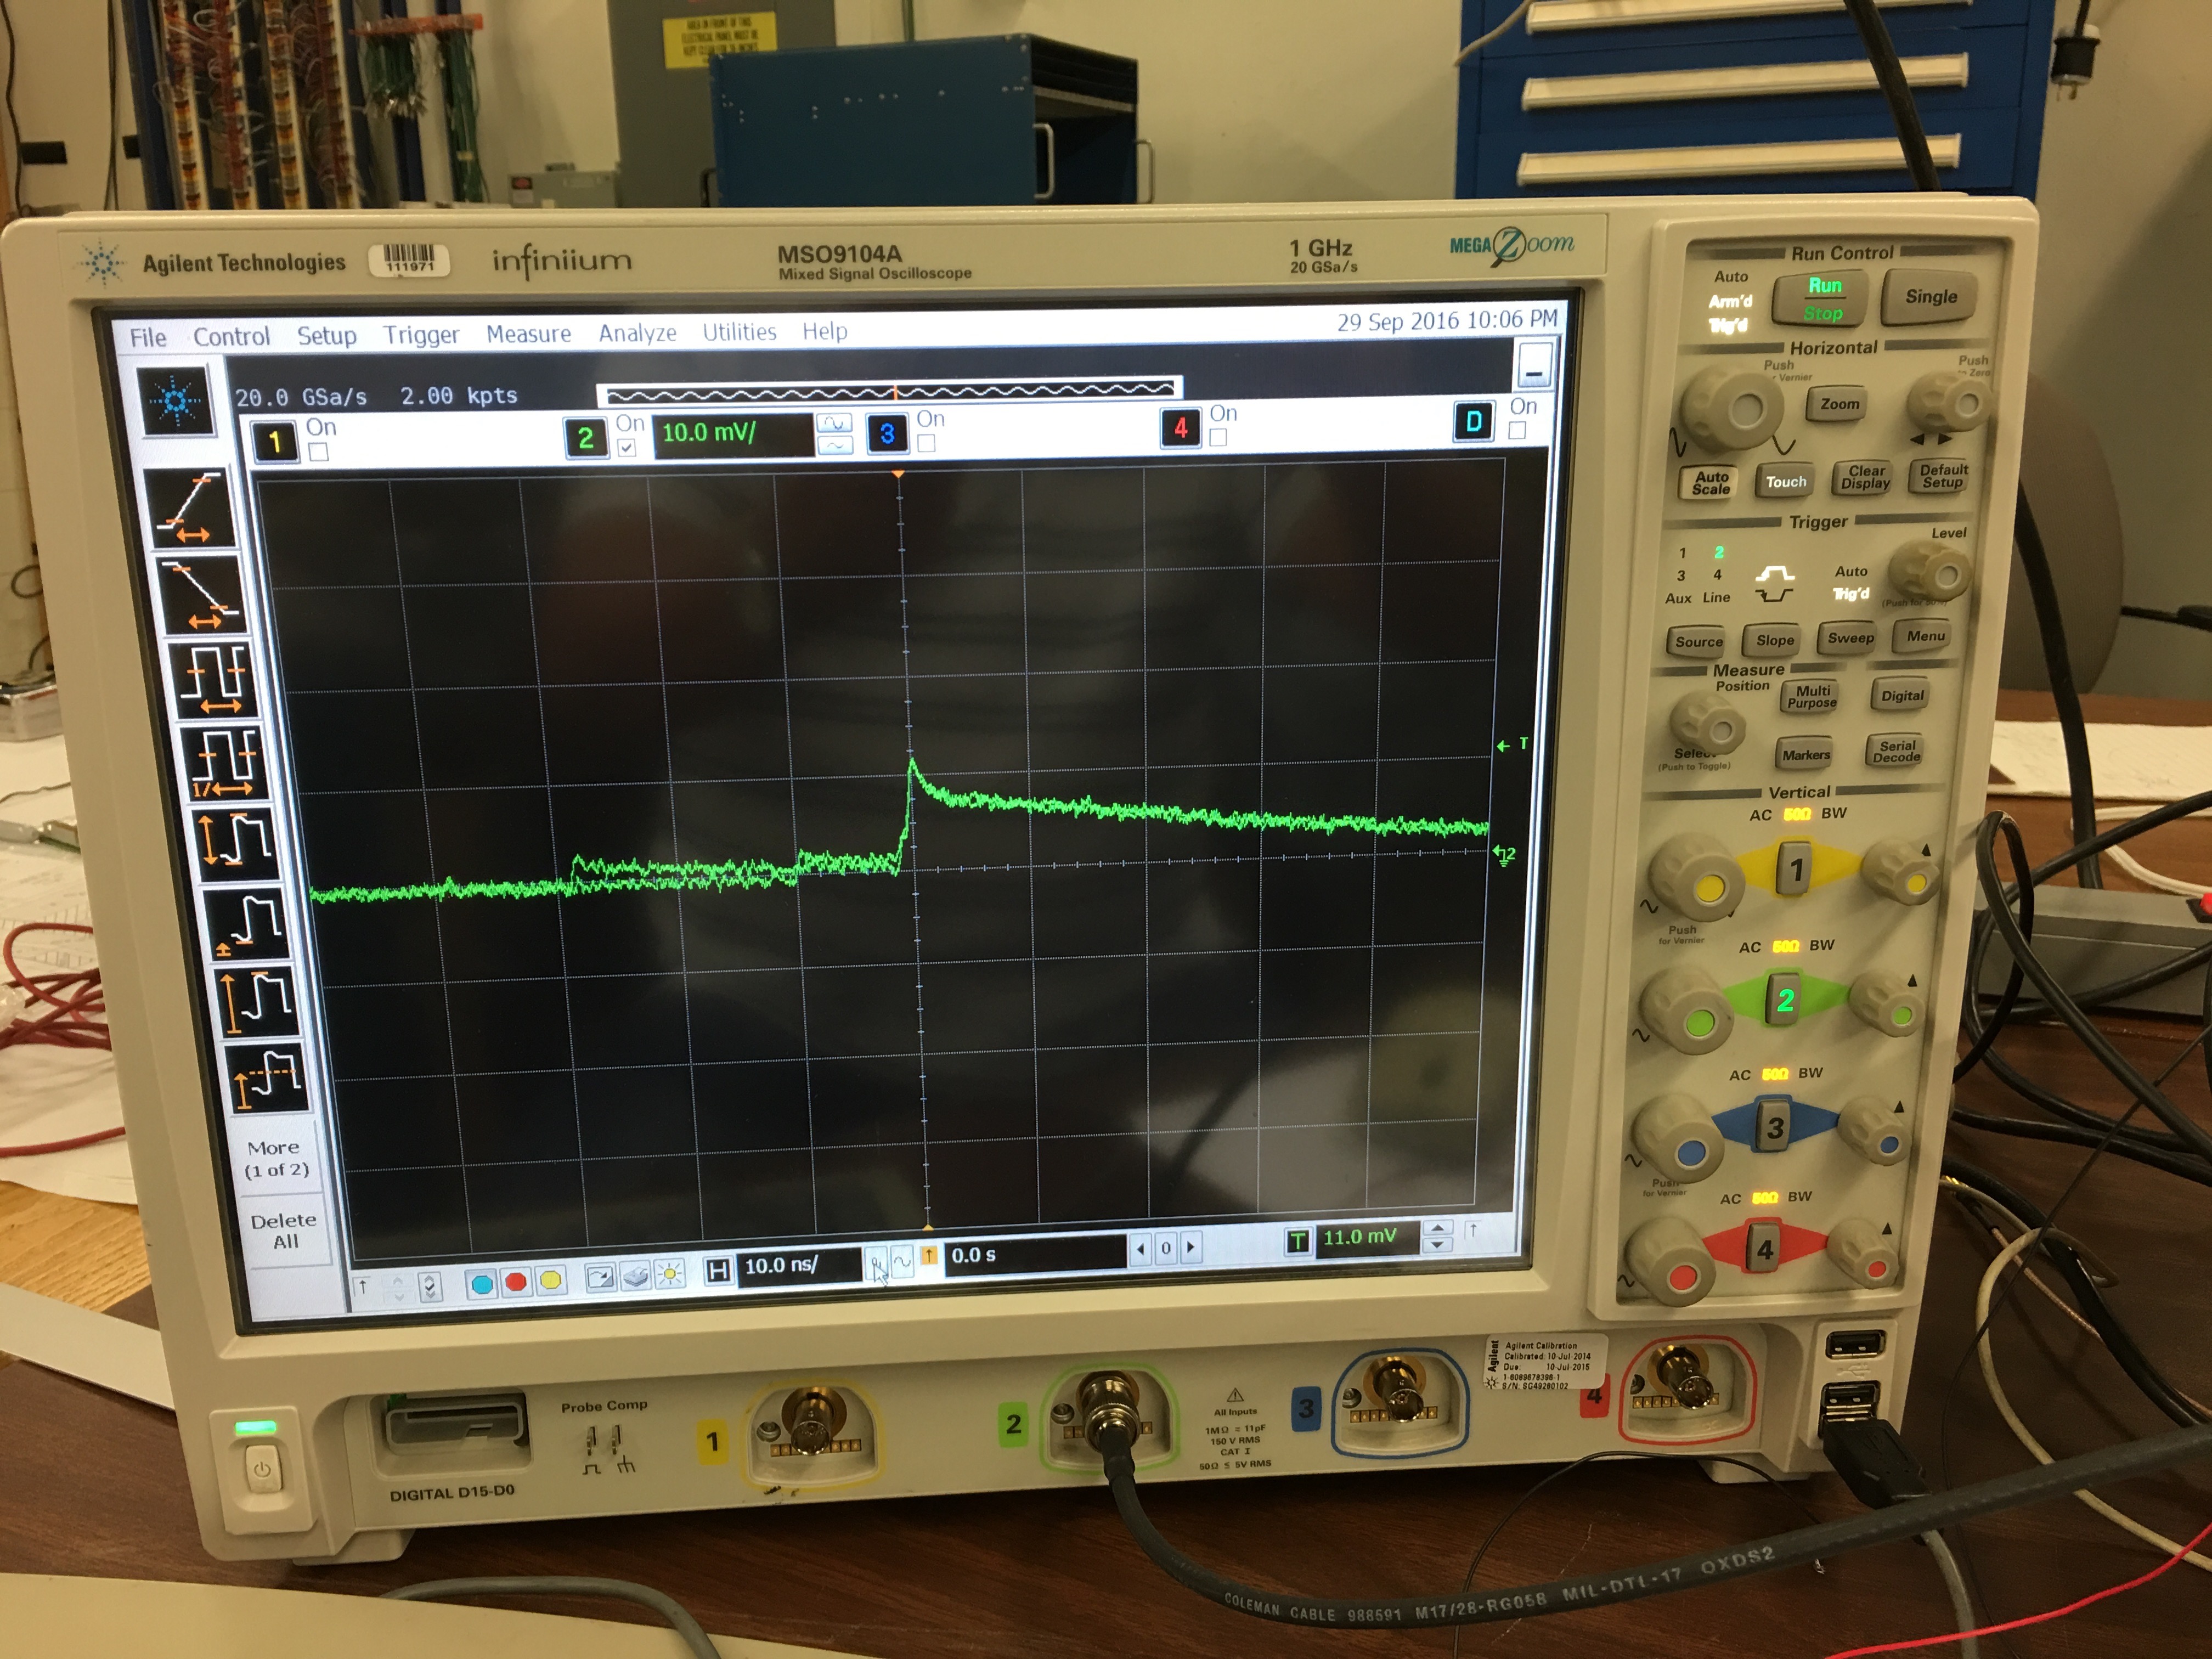The image size is (2212, 1659).
Task: Click the channel 2 green button
Action: tap(586, 437)
